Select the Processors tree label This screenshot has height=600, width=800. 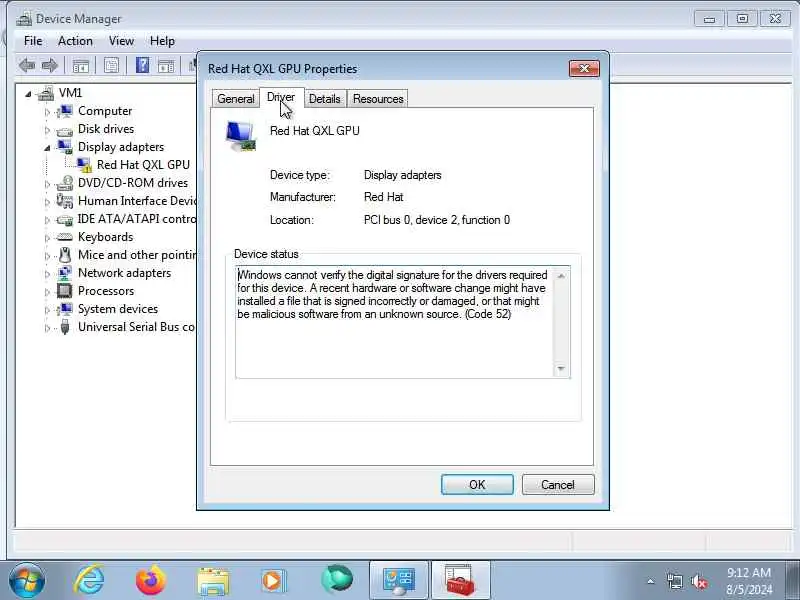[x=106, y=291]
